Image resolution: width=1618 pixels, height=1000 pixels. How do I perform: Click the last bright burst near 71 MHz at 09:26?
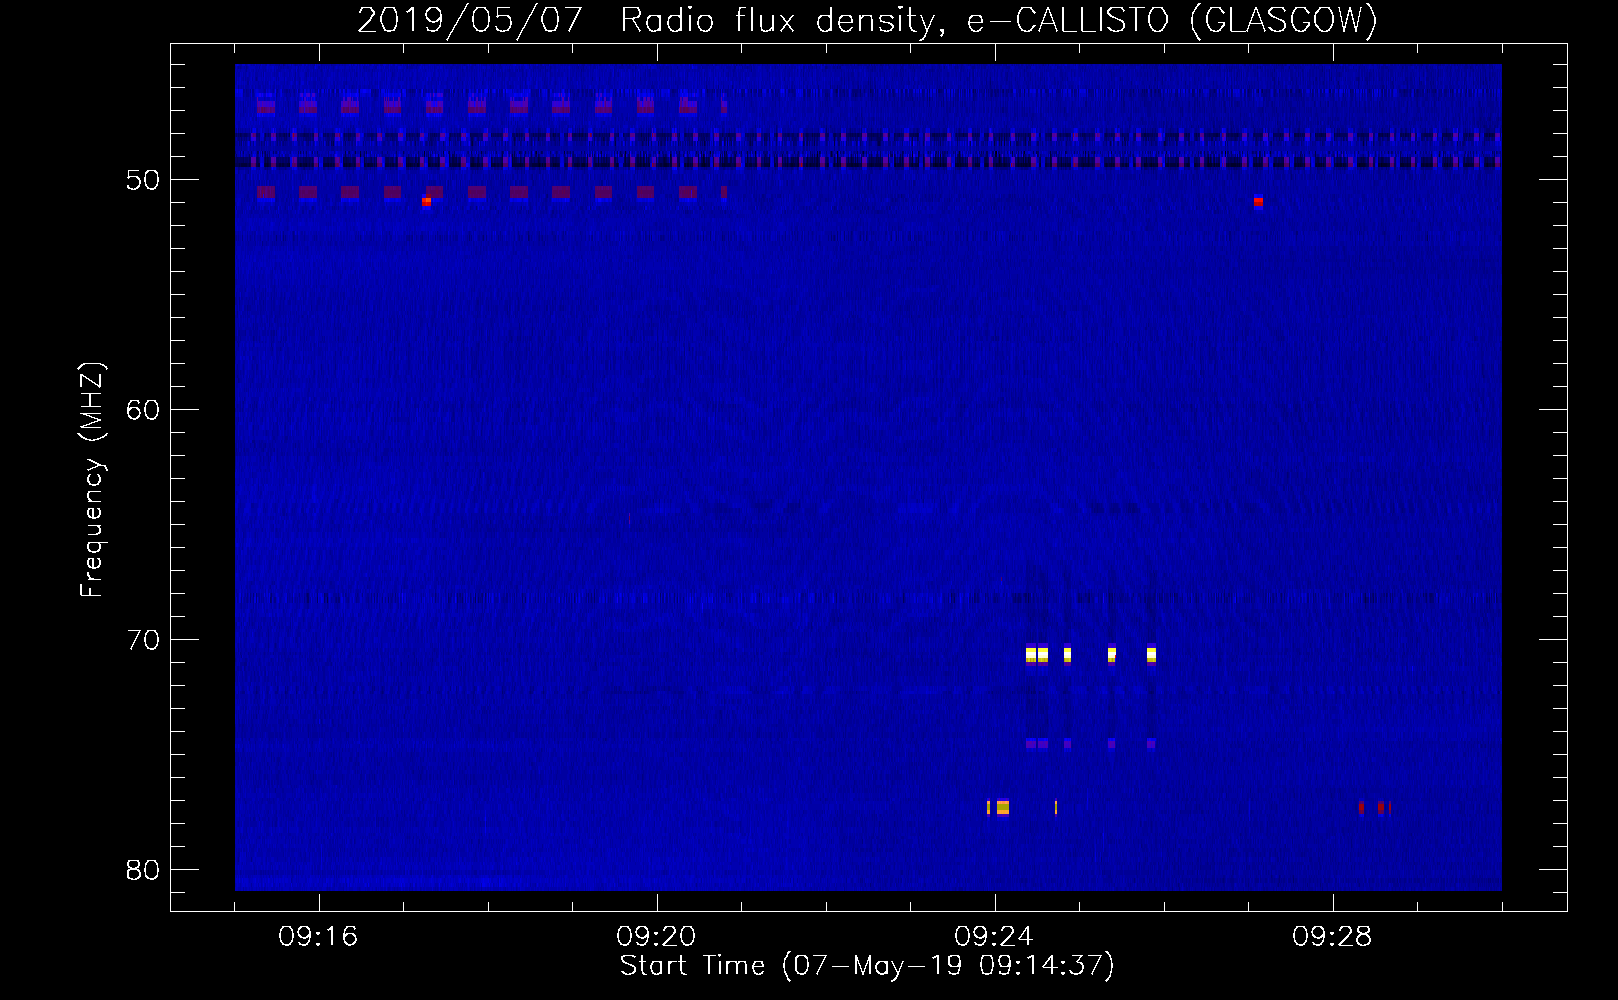coord(1151,655)
